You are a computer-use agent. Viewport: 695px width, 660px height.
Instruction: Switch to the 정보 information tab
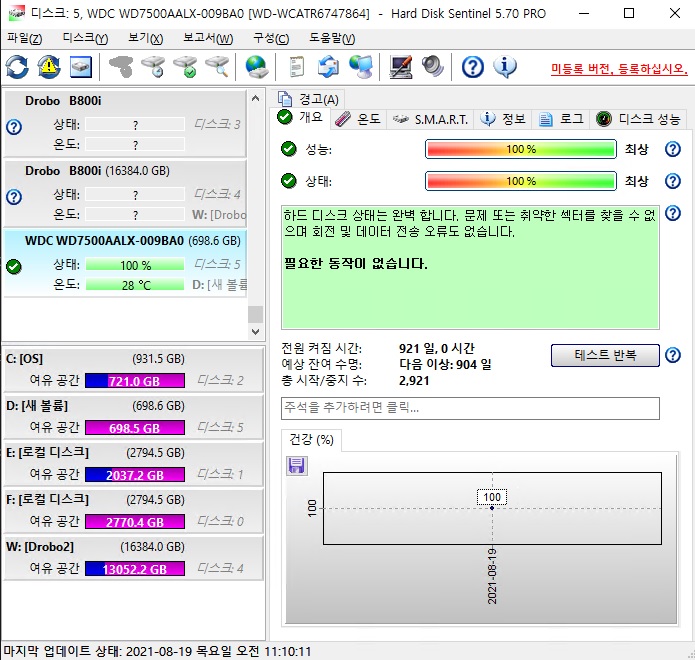tap(503, 119)
